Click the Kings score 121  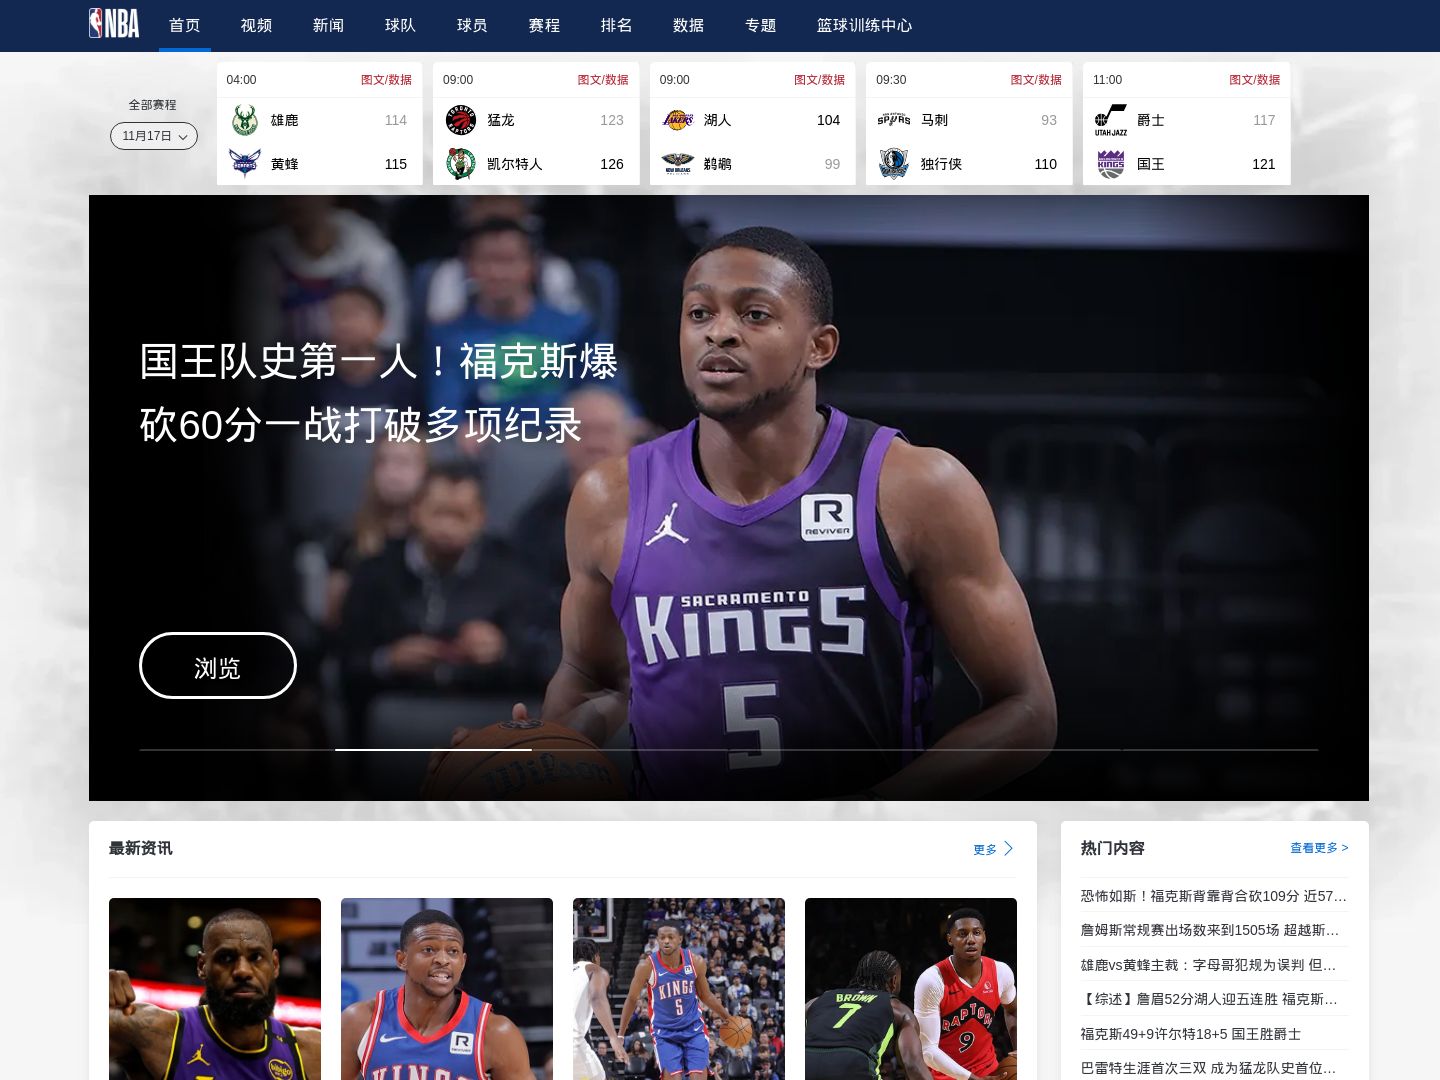(x=1264, y=164)
